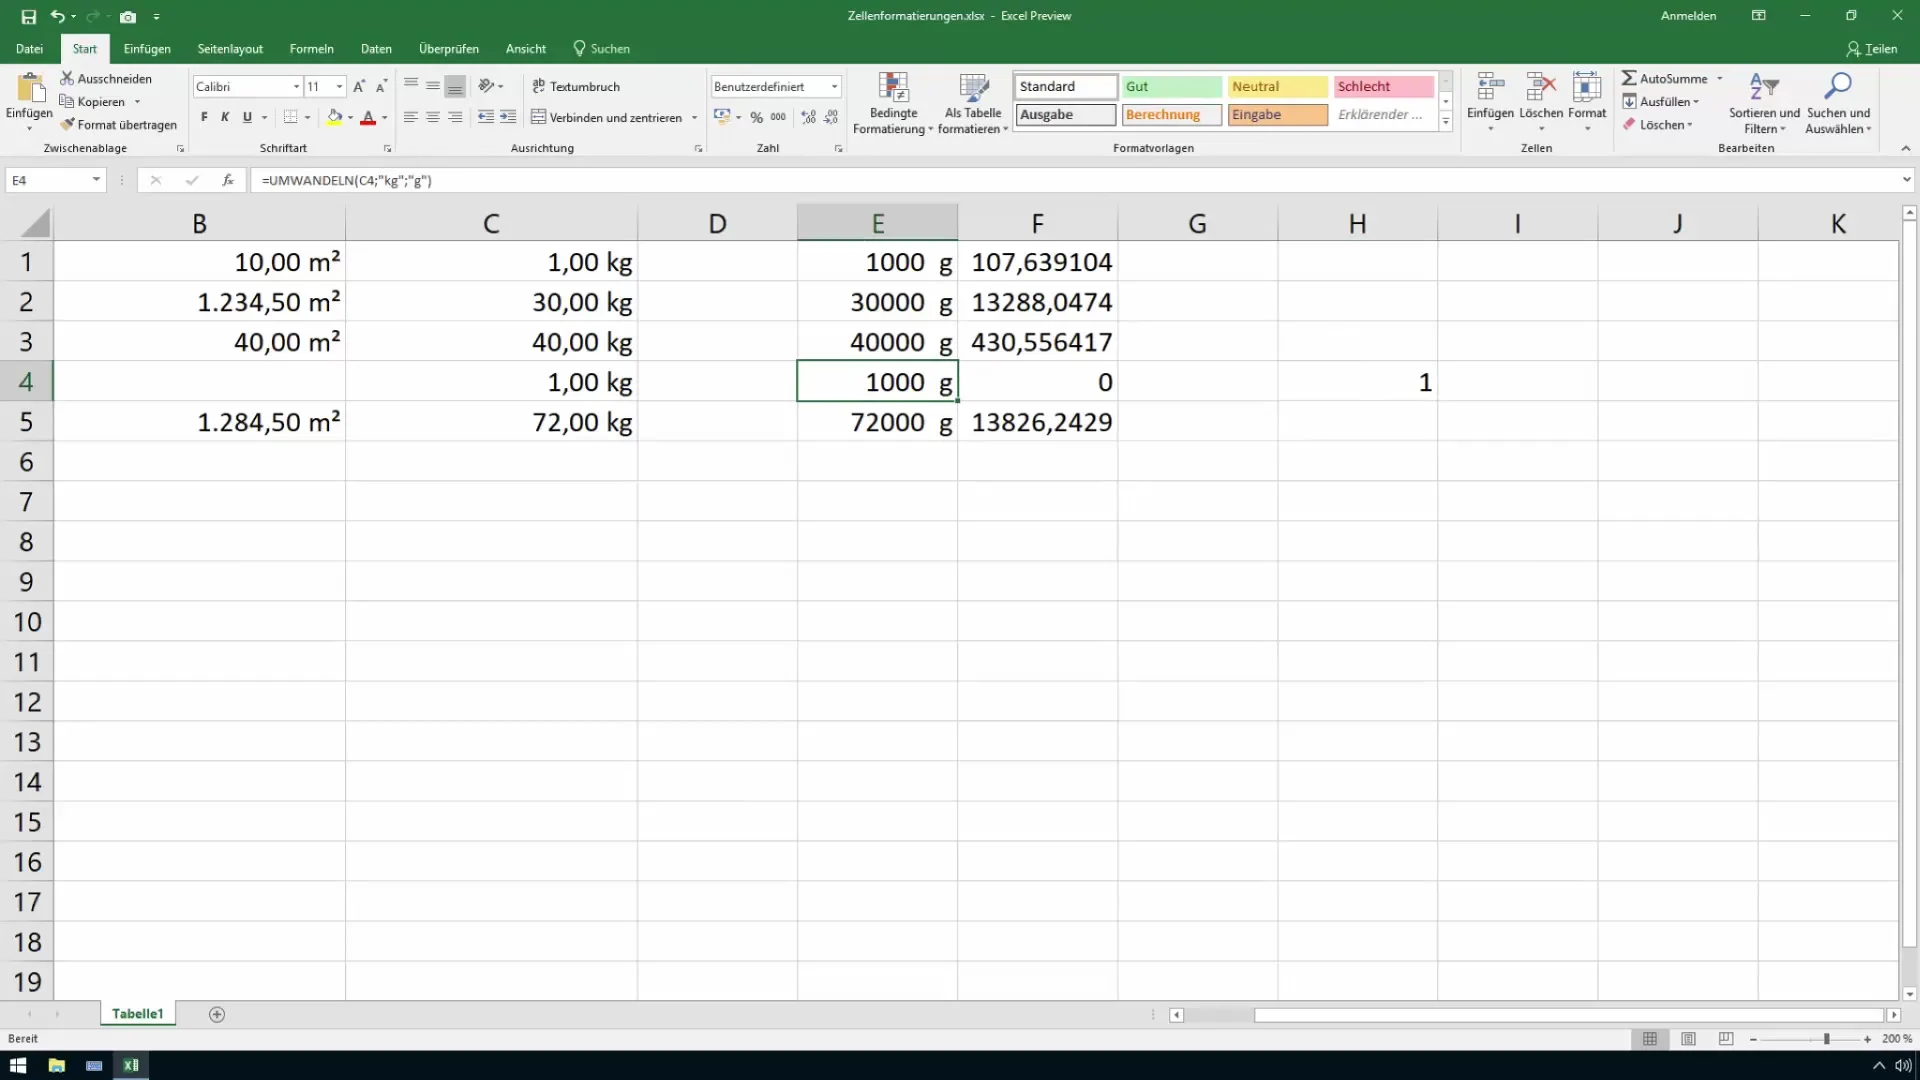Add a decimal place
This screenshot has height=1080, width=1920.
(x=809, y=117)
